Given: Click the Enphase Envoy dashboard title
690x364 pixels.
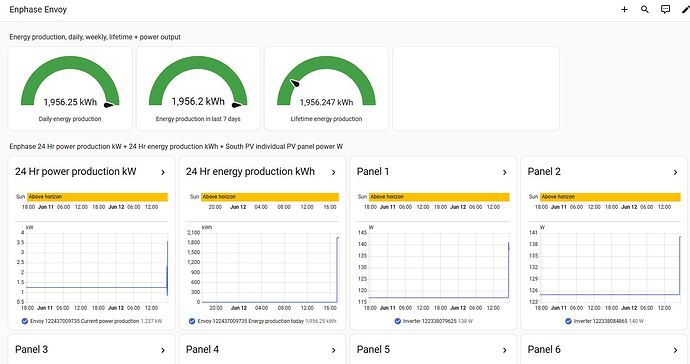Looking at the screenshot, I should [x=38, y=9].
